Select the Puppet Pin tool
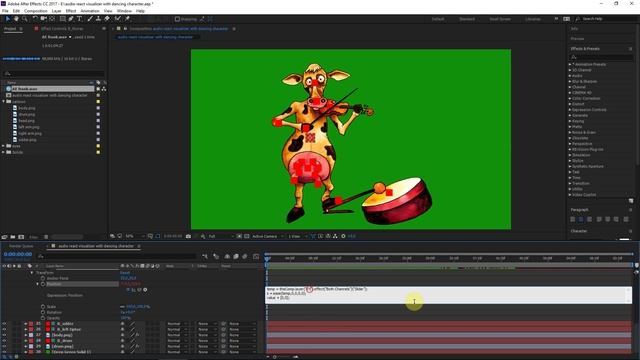This screenshot has width=640, height=360. tap(127, 19)
